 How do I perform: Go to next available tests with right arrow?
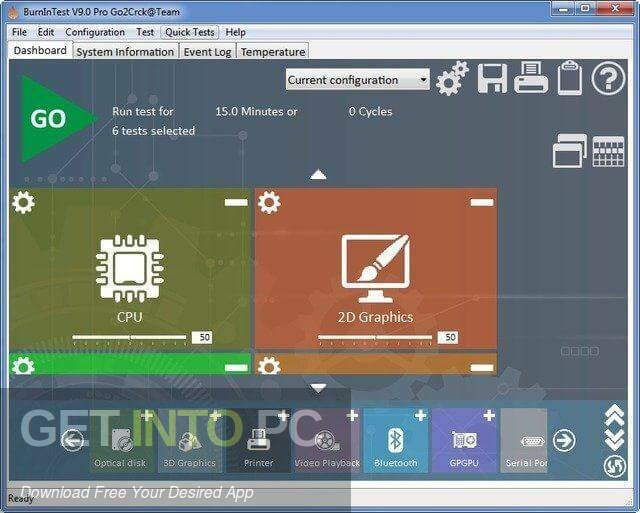[564, 440]
